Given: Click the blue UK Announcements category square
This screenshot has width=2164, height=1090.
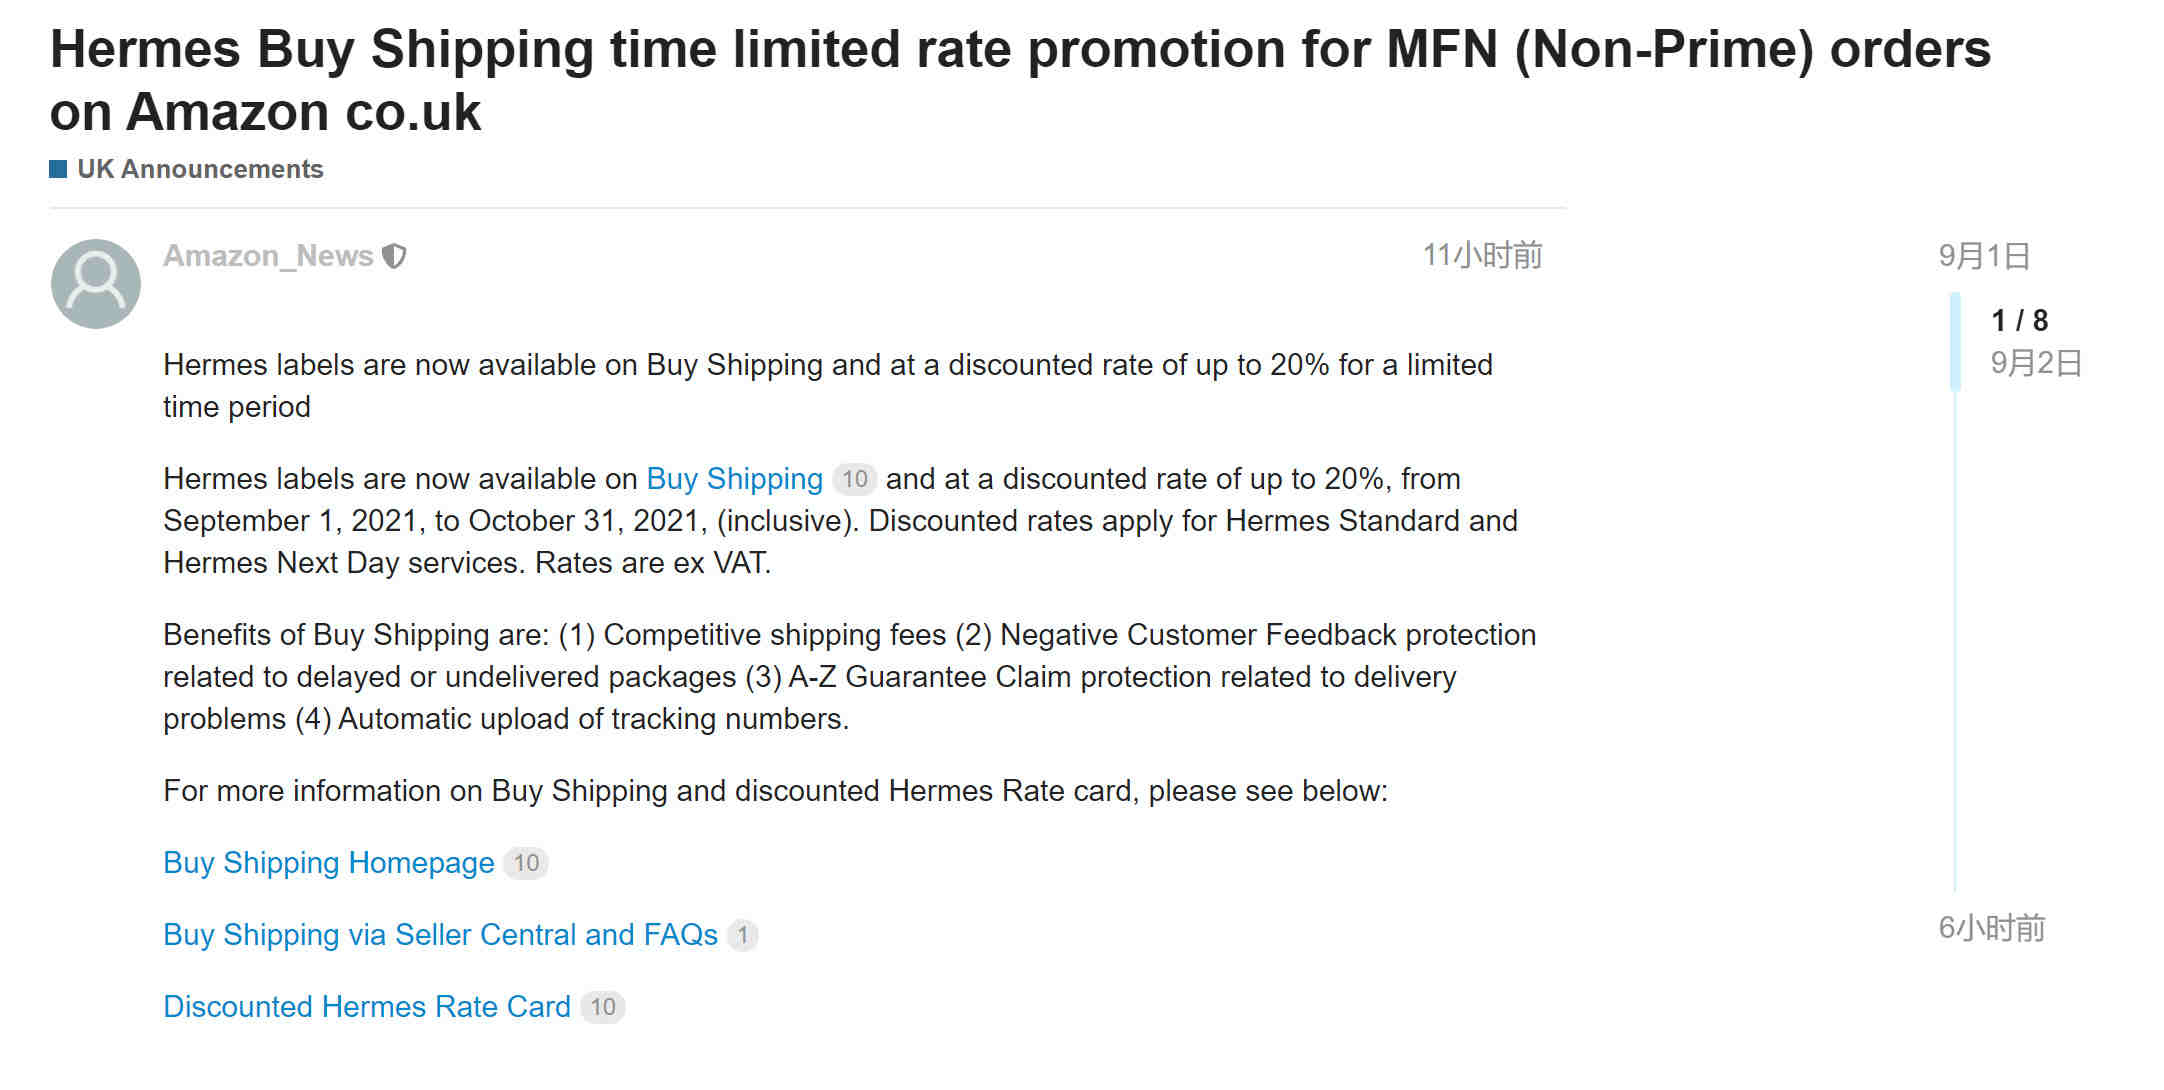Looking at the screenshot, I should (x=58, y=169).
